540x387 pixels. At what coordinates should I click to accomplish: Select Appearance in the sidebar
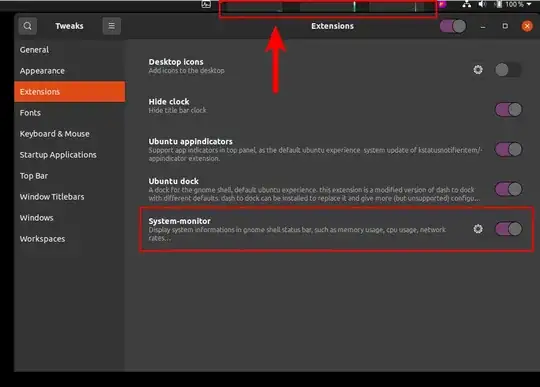click(42, 71)
